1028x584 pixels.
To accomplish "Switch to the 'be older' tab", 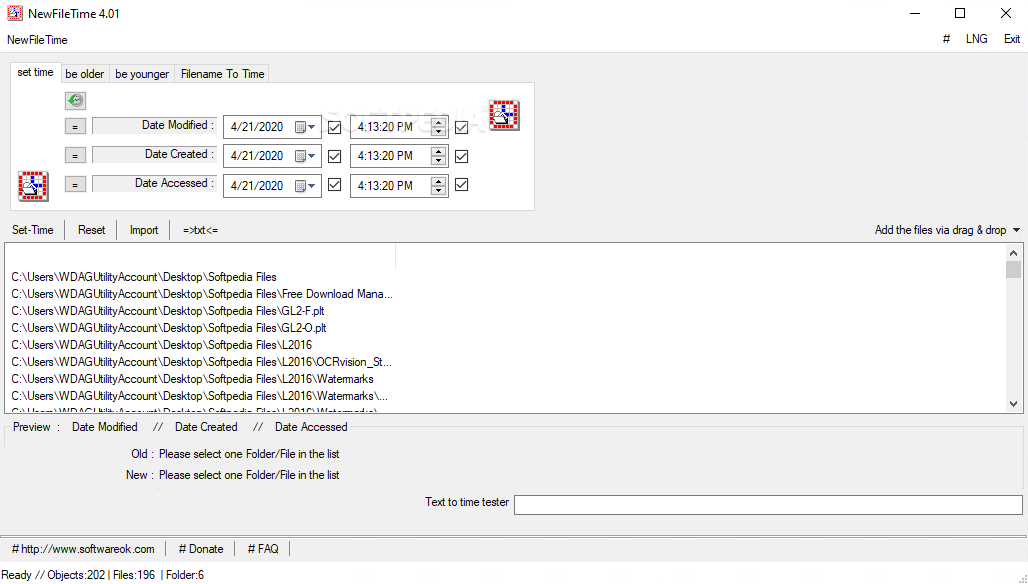I will [x=85, y=74].
